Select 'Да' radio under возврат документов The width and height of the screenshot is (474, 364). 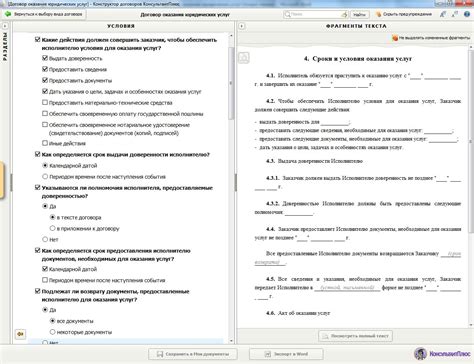click(x=45, y=310)
